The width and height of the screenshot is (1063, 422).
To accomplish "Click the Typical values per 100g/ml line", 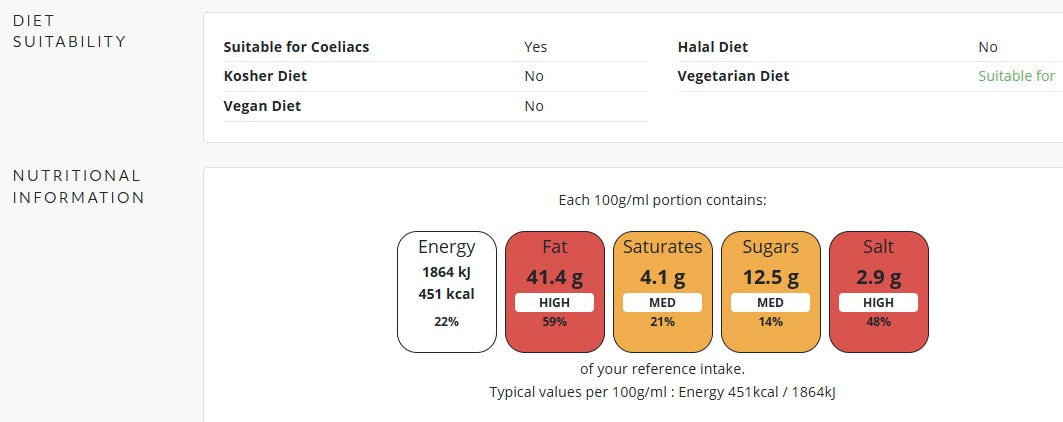I will (662, 392).
